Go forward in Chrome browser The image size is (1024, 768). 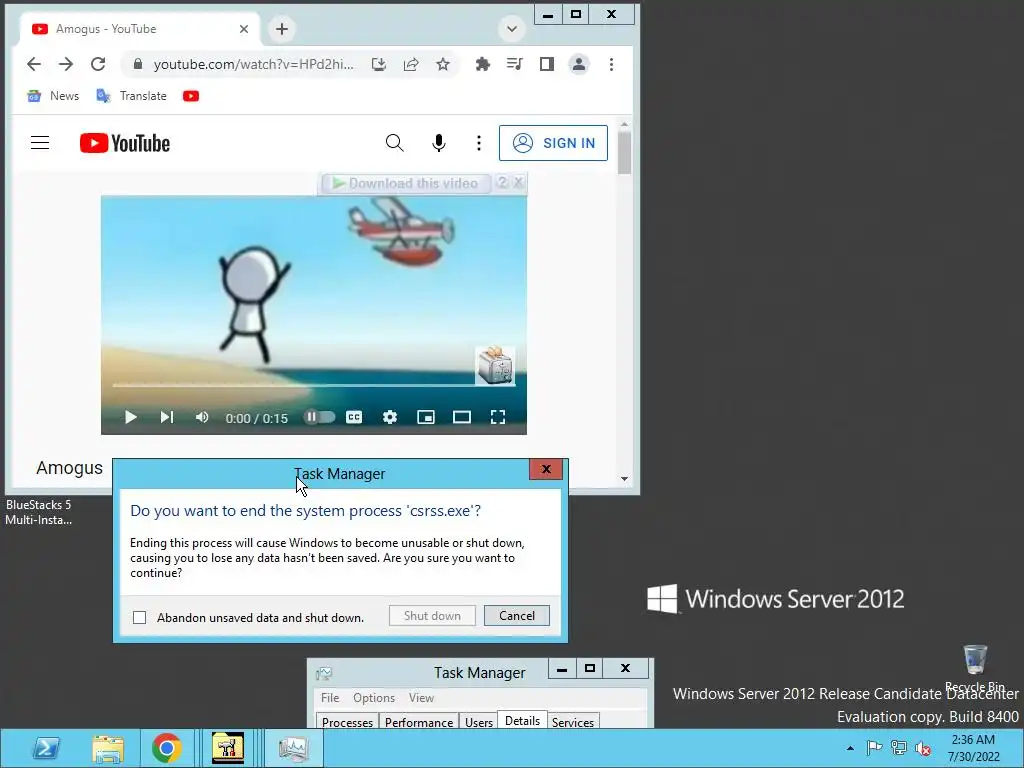pos(66,64)
